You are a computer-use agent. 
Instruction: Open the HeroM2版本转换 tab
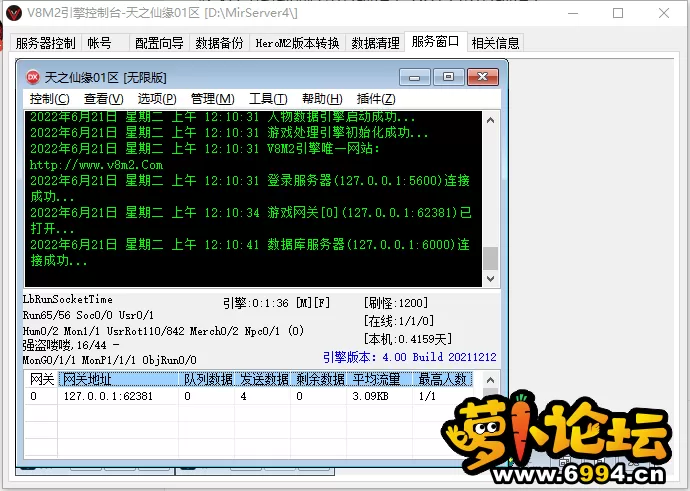click(297, 43)
